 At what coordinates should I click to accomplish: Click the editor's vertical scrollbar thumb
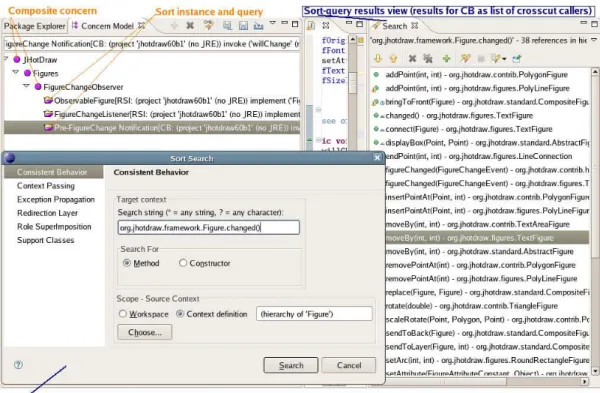tap(352, 82)
